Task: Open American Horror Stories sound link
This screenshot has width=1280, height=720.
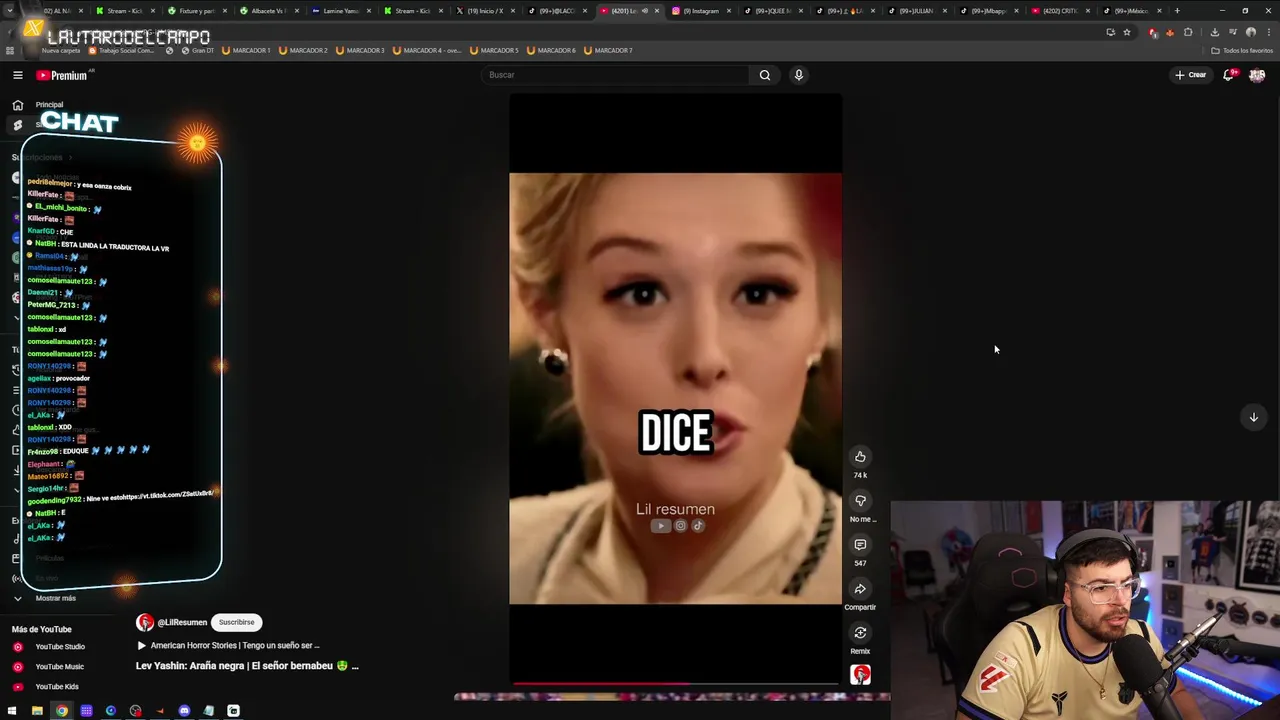Action: 234,646
